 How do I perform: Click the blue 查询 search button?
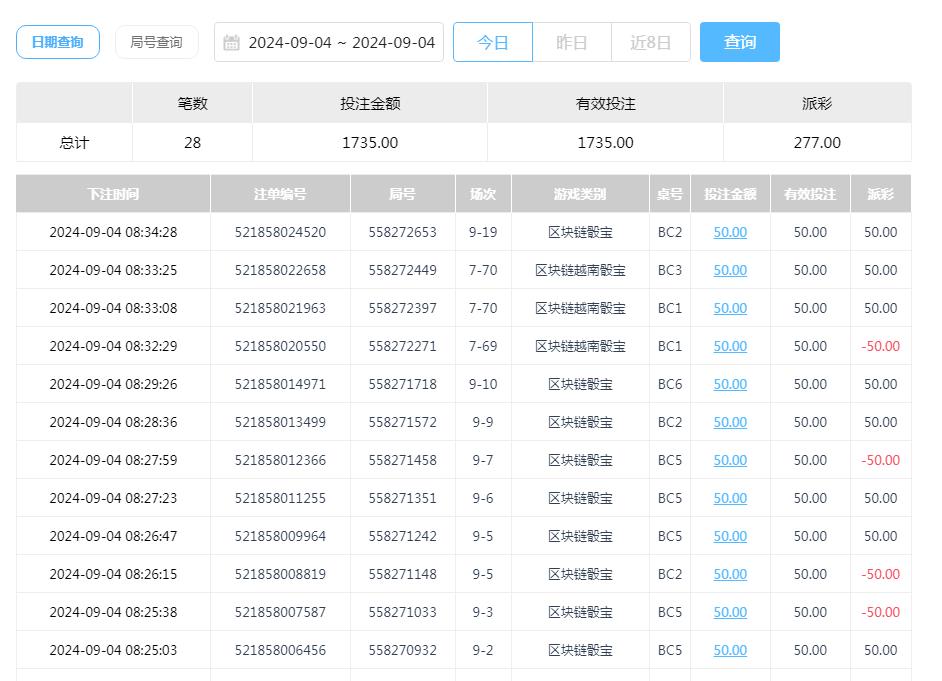pyautogui.click(x=739, y=42)
